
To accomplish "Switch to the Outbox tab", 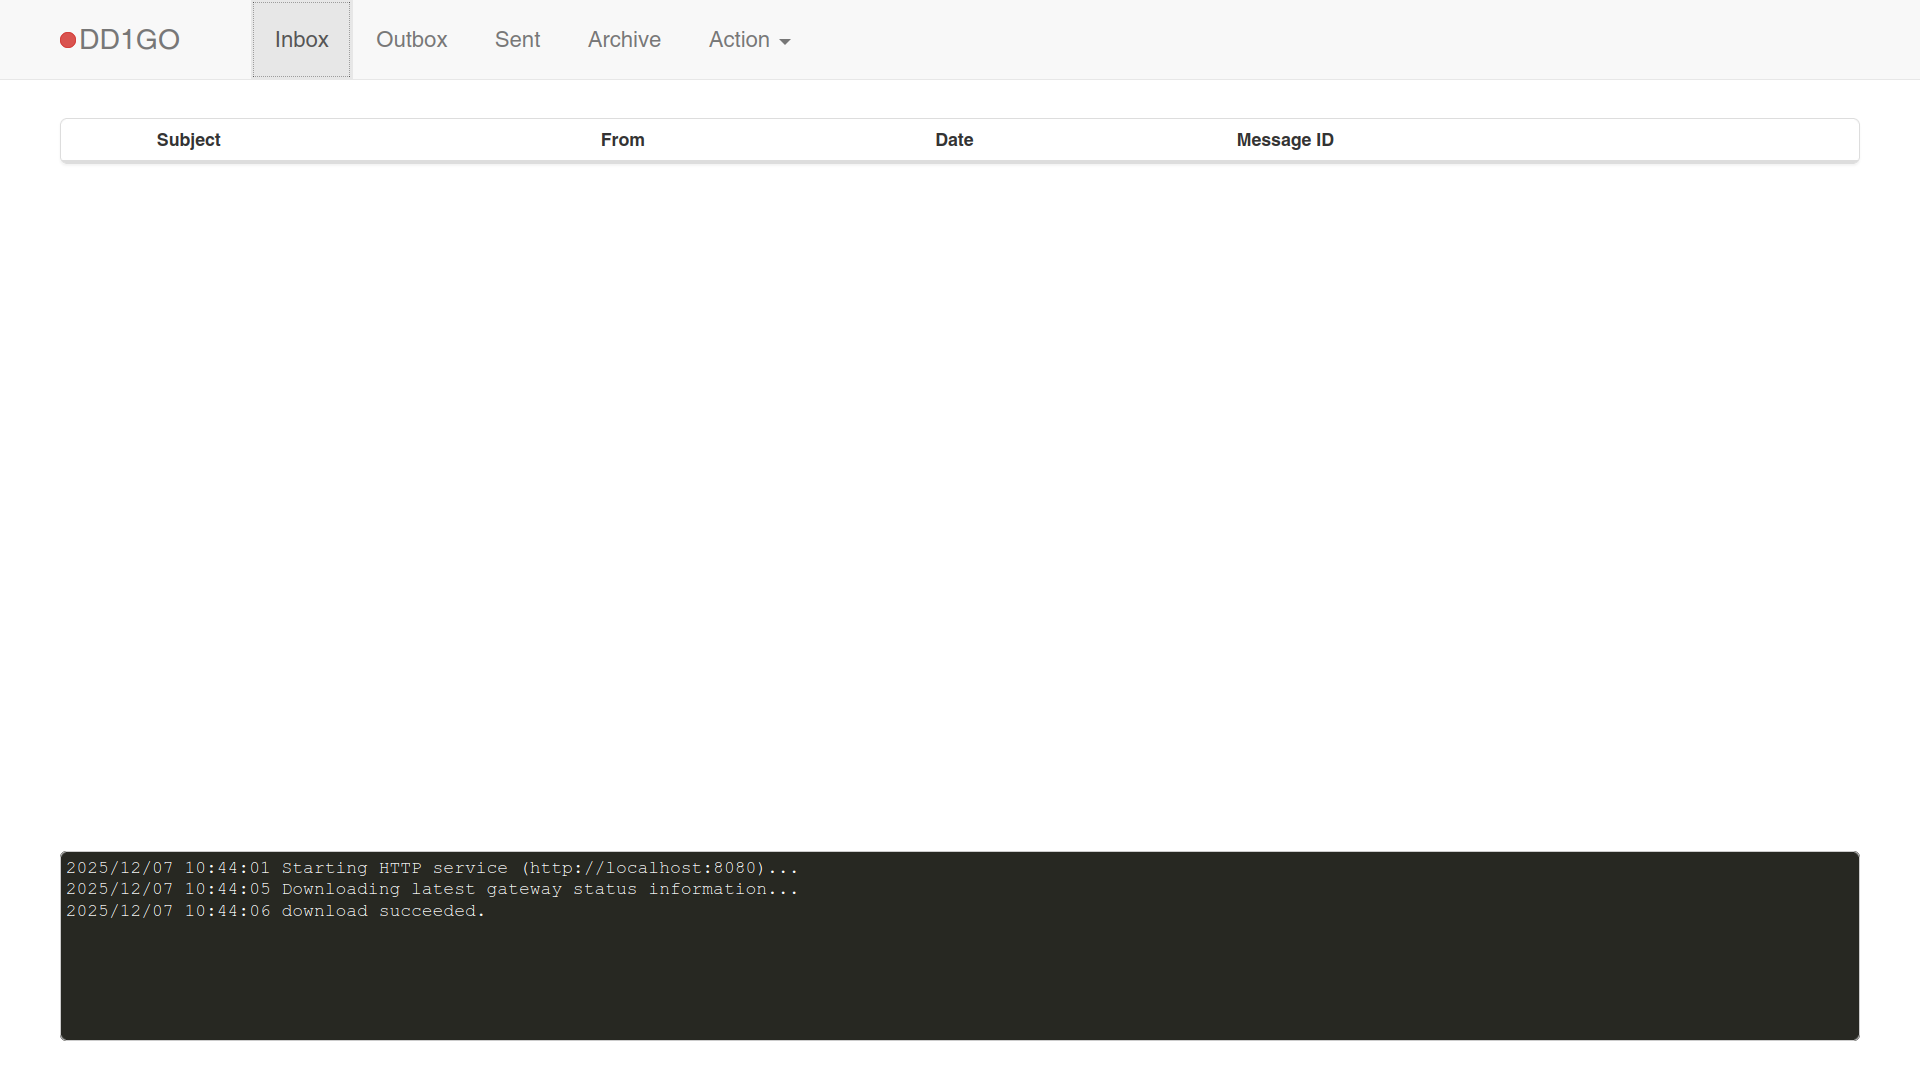I will [411, 40].
